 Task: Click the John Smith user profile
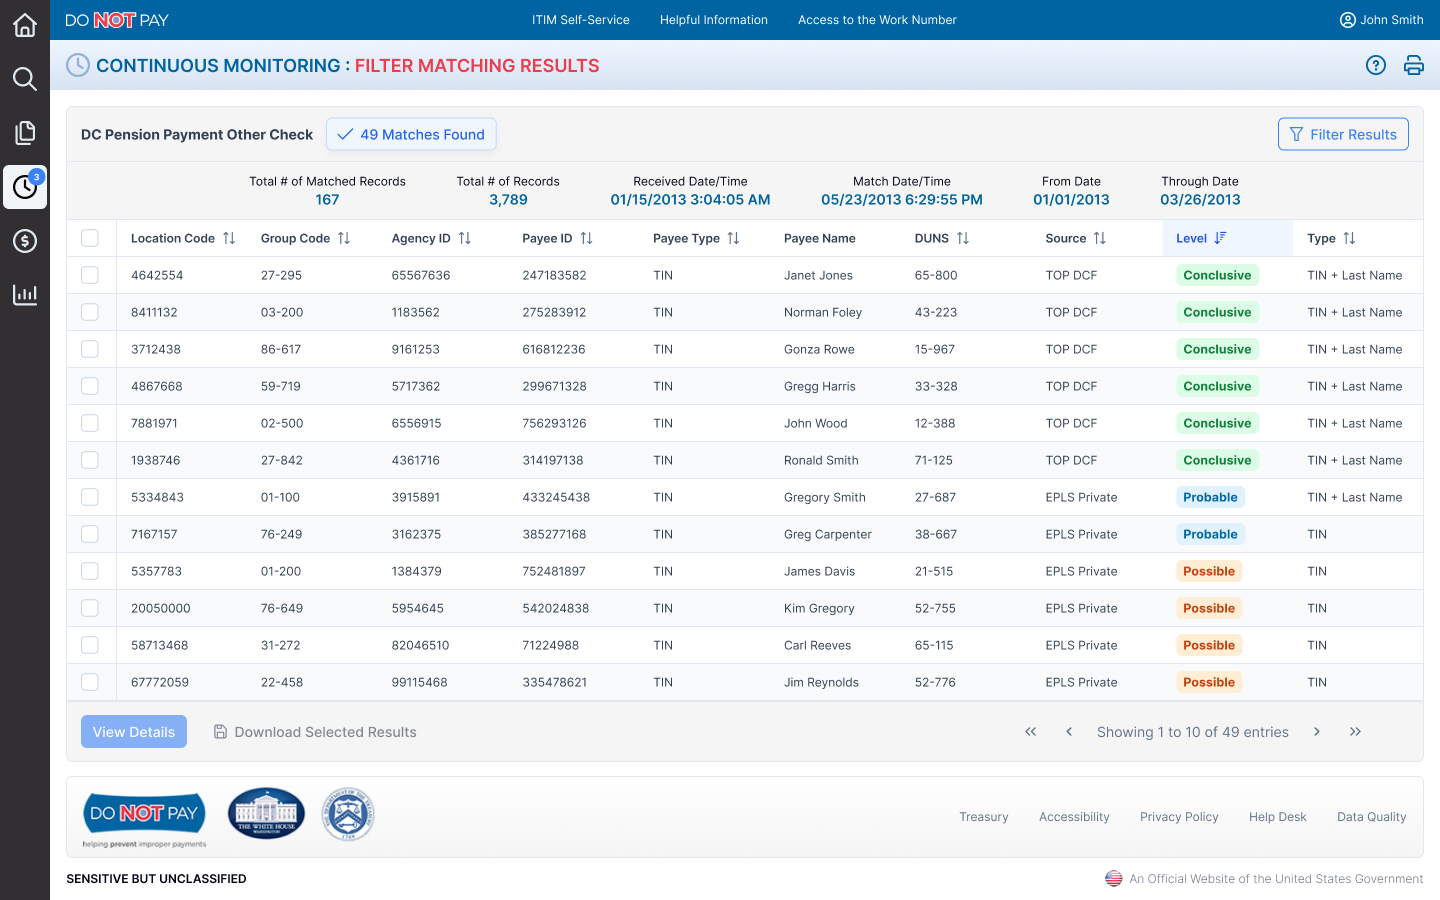pyautogui.click(x=1381, y=20)
